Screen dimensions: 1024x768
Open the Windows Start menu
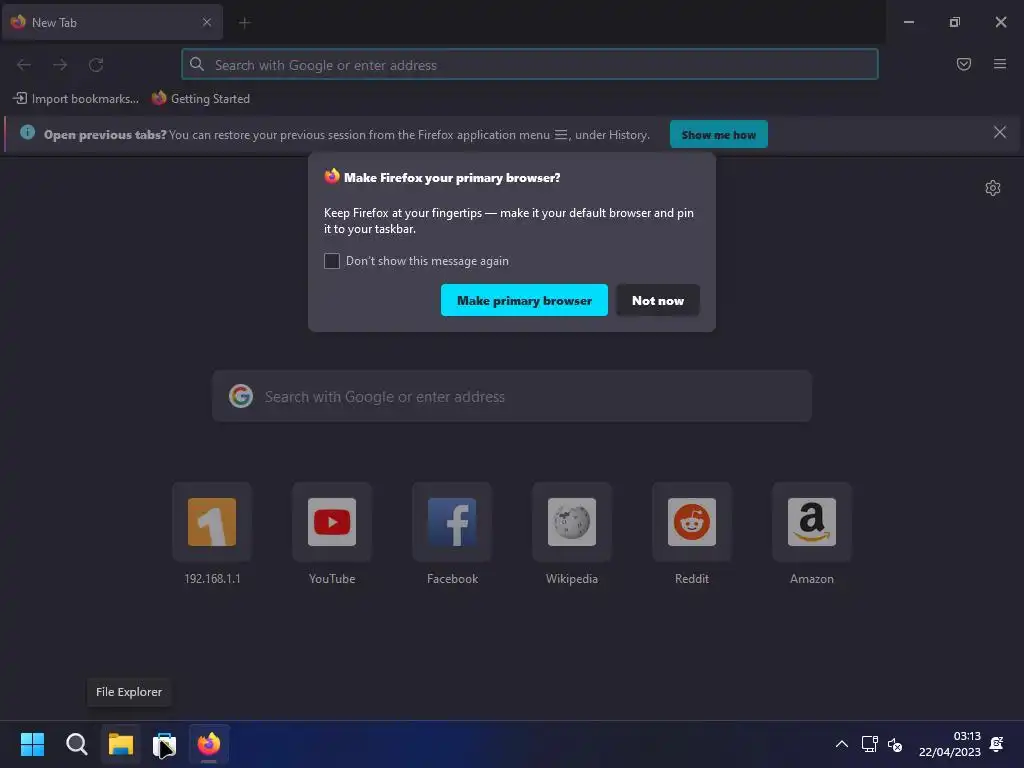(x=32, y=744)
